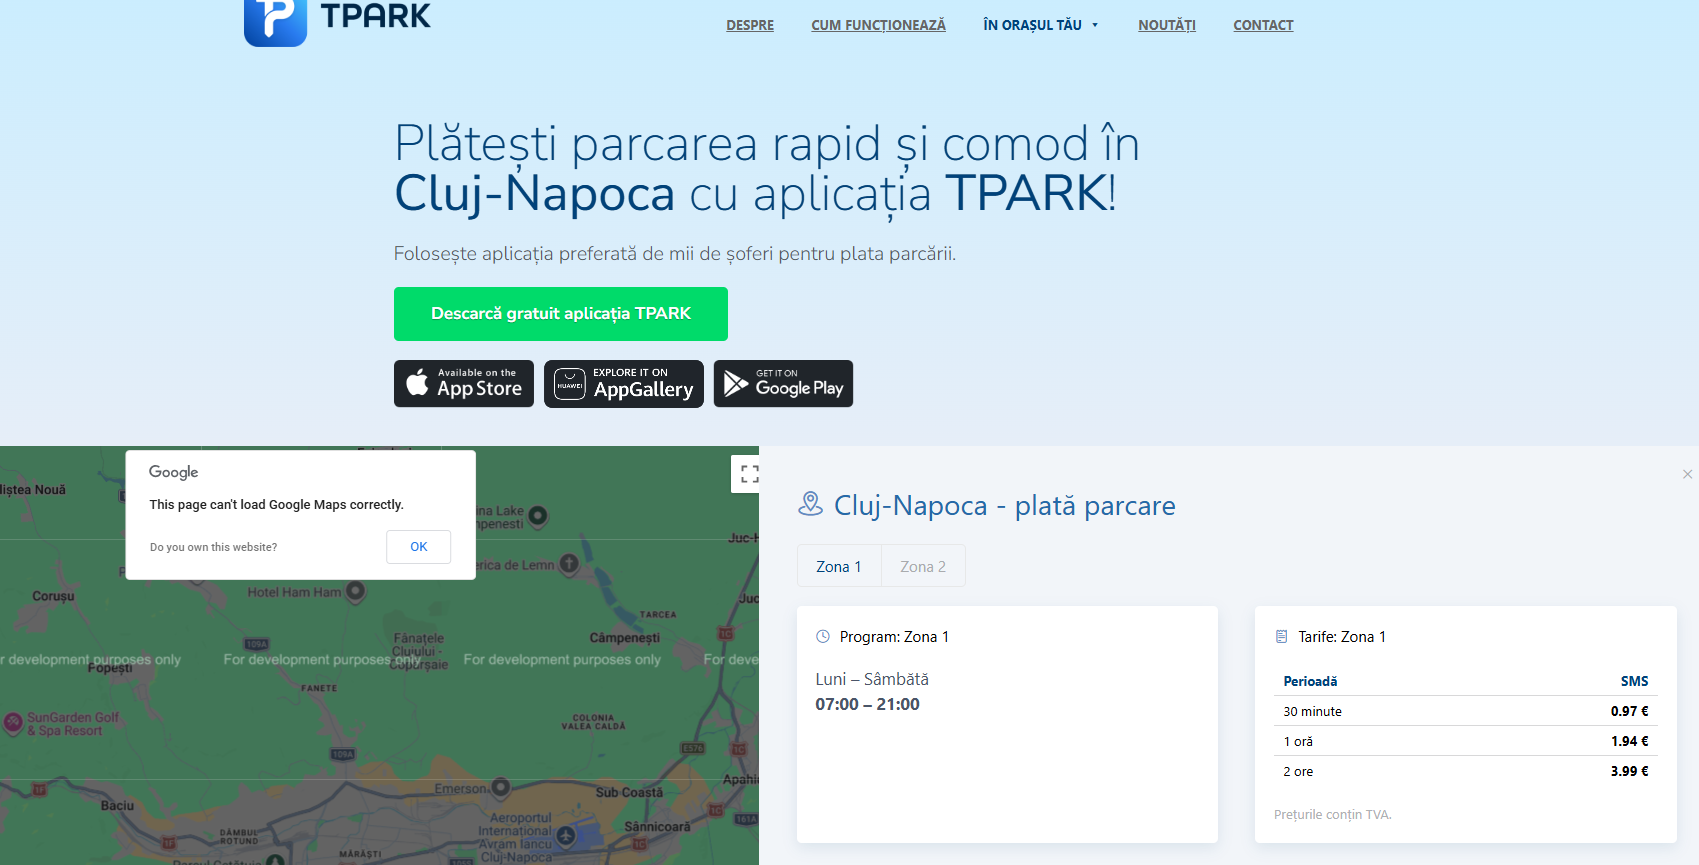1699x865 pixels.
Task: Click the TPARK logo icon
Action: [x=275, y=22]
